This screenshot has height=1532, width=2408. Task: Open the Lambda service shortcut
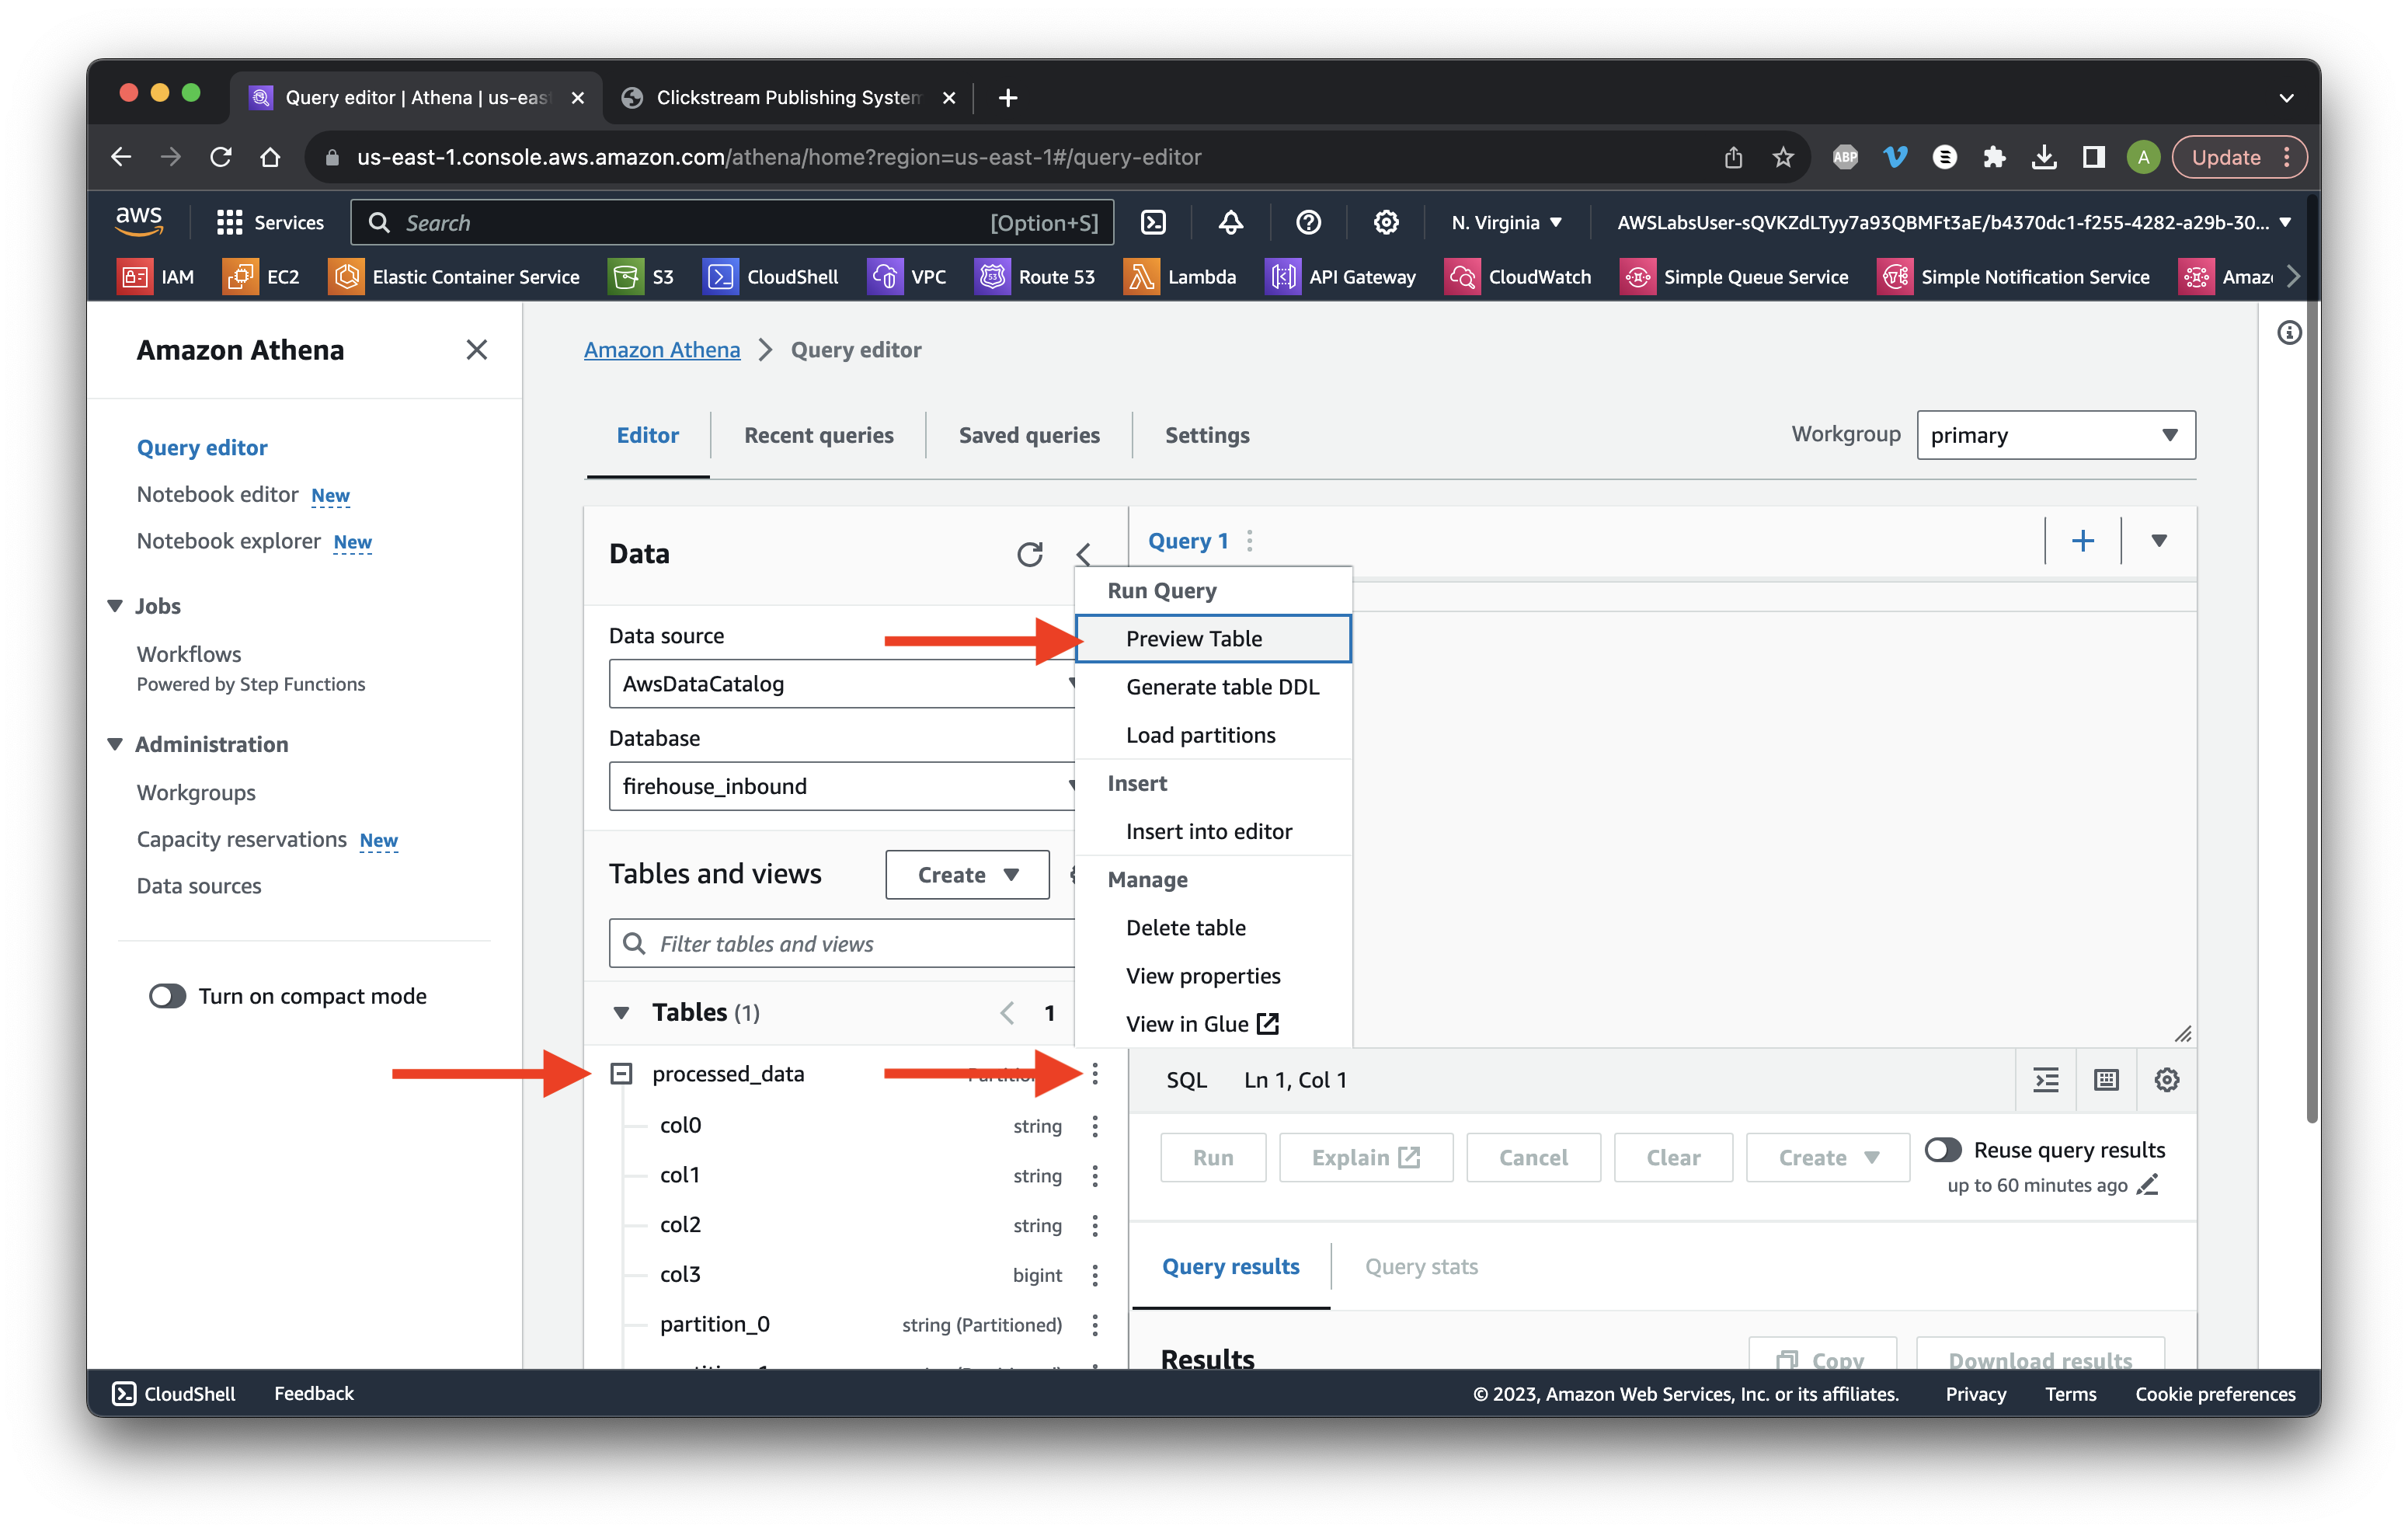(x=1180, y=277)
